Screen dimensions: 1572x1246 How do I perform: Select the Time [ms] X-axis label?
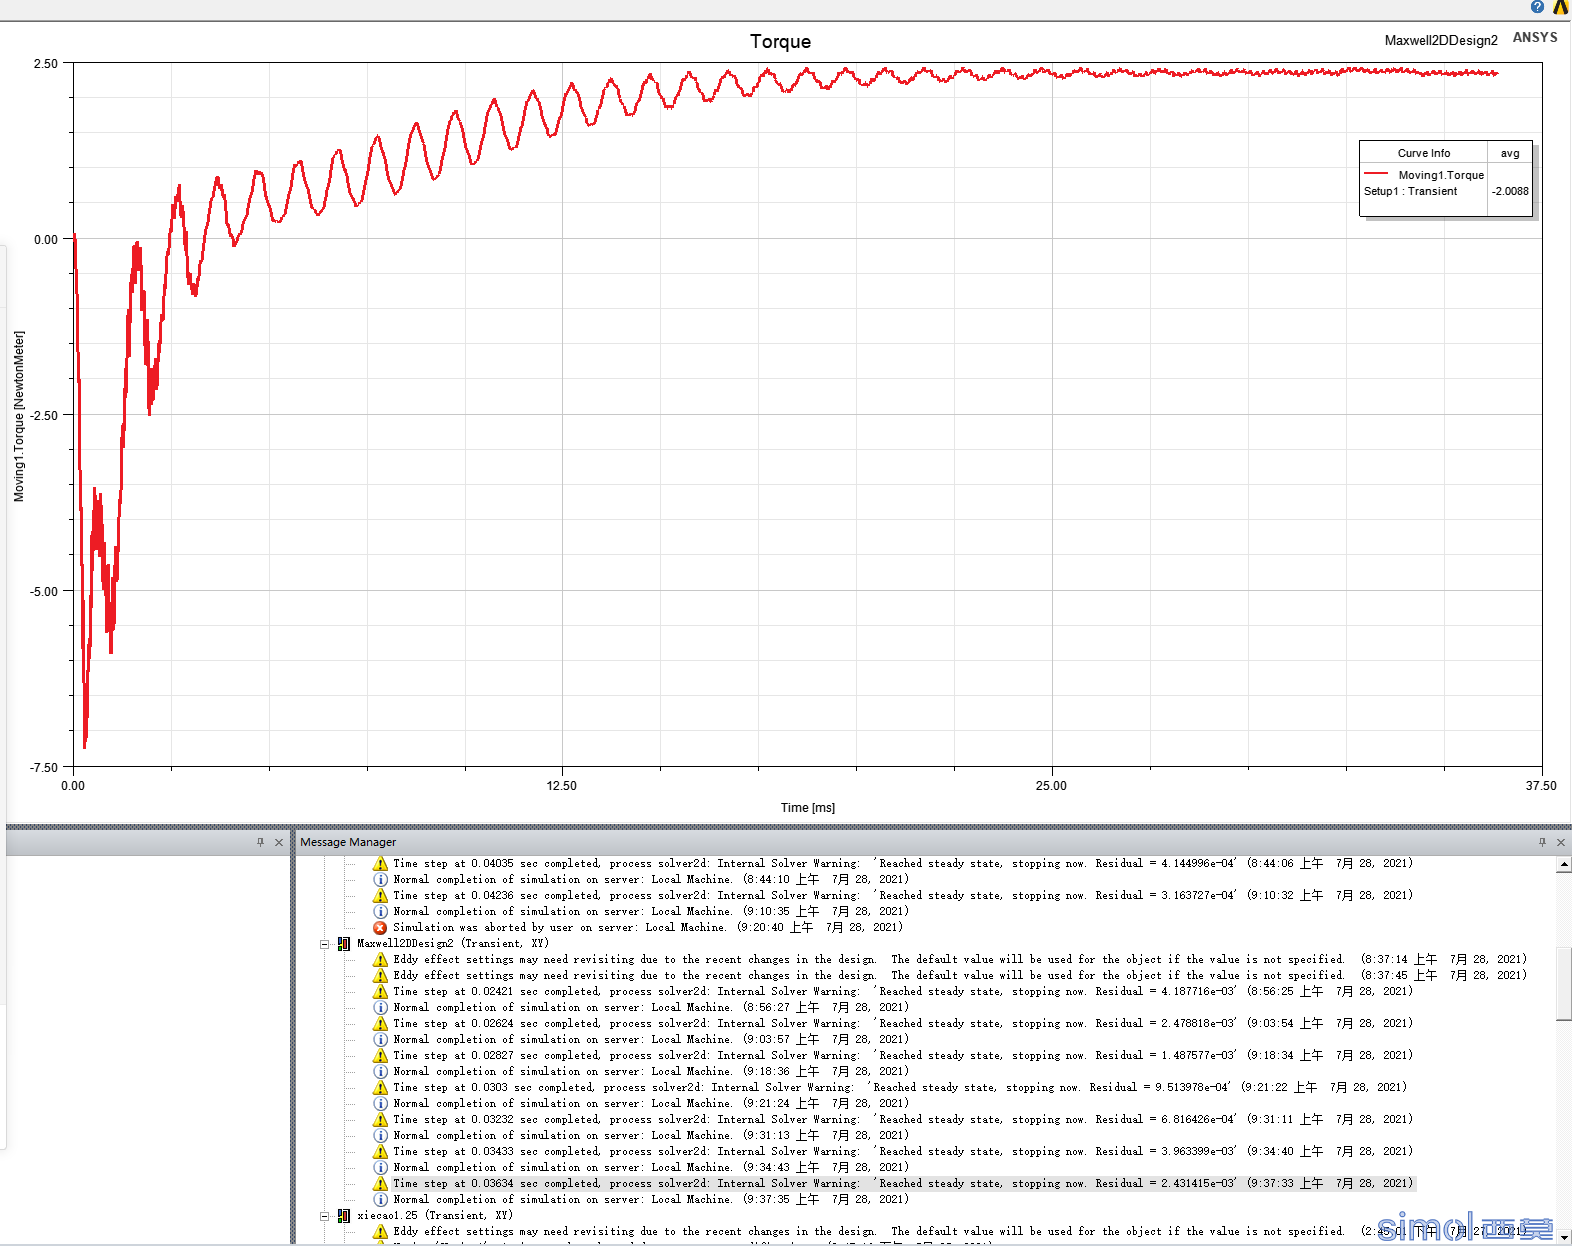(x=808, y=807)
